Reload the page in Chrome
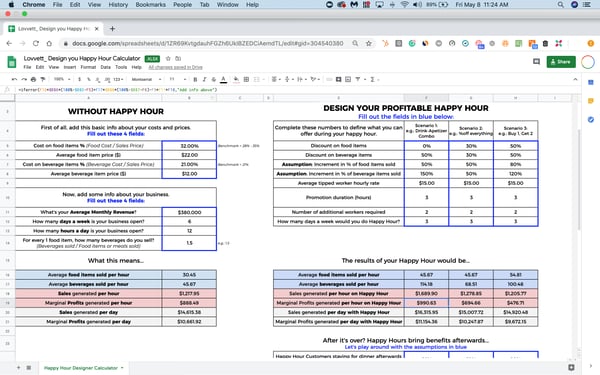 (36, 44)
